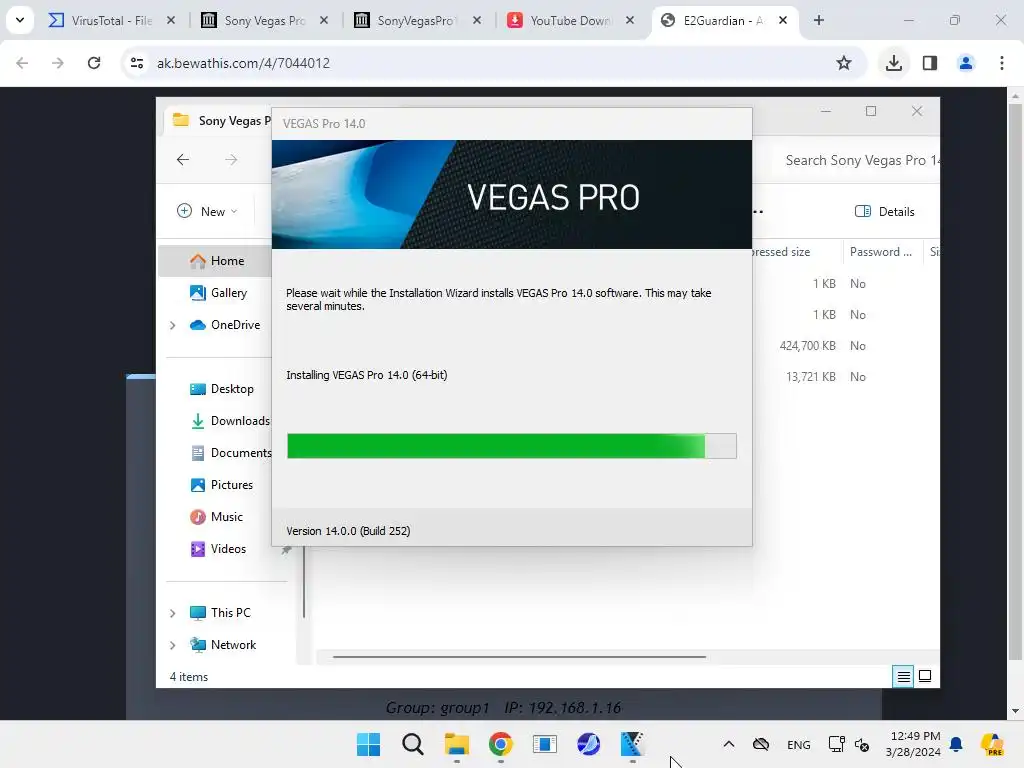
Task: Open the Music folder in sidebar
Action: 216,517
